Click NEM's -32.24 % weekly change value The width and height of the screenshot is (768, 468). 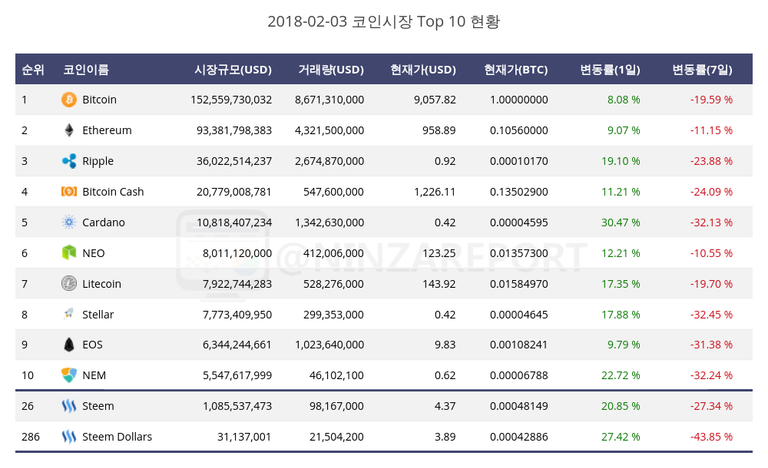pyautogui.click(x=711, y=375)
